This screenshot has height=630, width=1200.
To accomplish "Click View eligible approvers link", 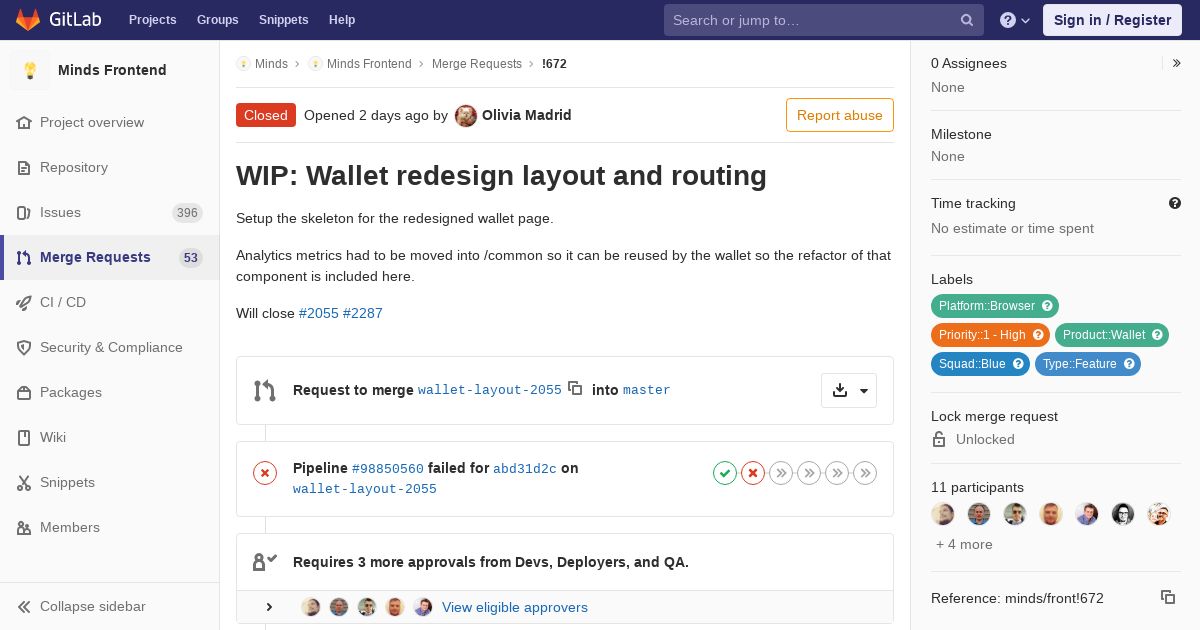I will 515,607.
